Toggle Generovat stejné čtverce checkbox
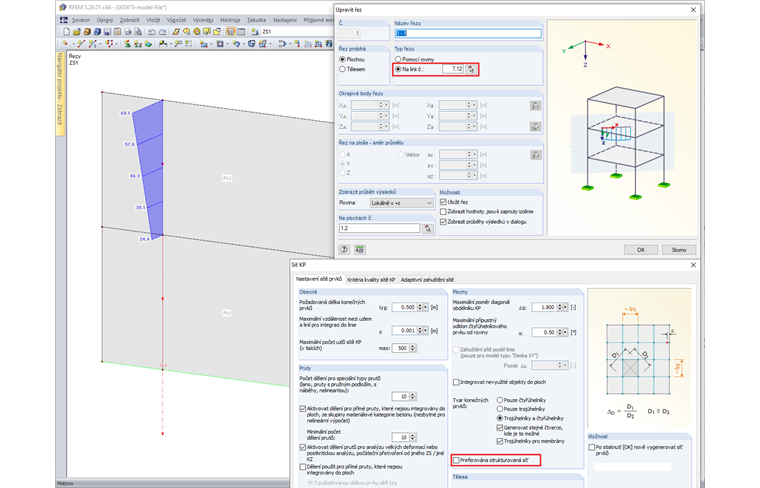 pos(500,428)
